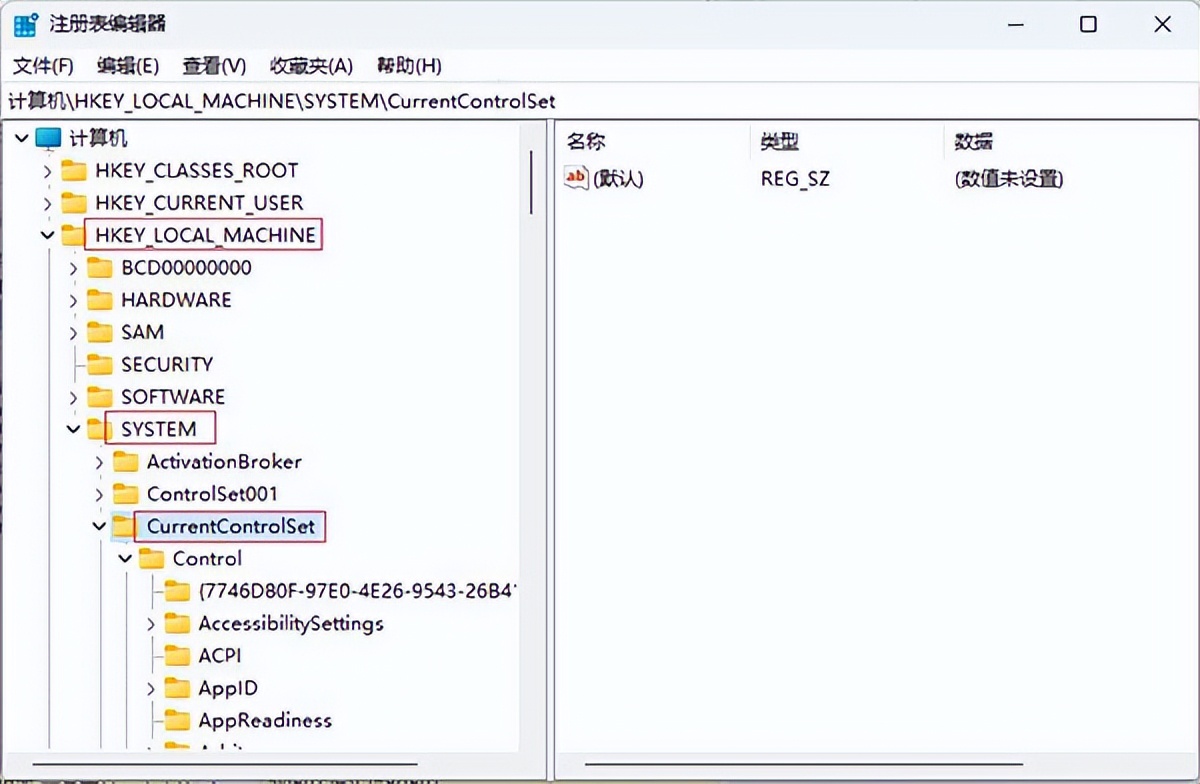Click the SYSTEM folder icon
1200x784 pixels.
pyautogui.click(x=98, y=429)
